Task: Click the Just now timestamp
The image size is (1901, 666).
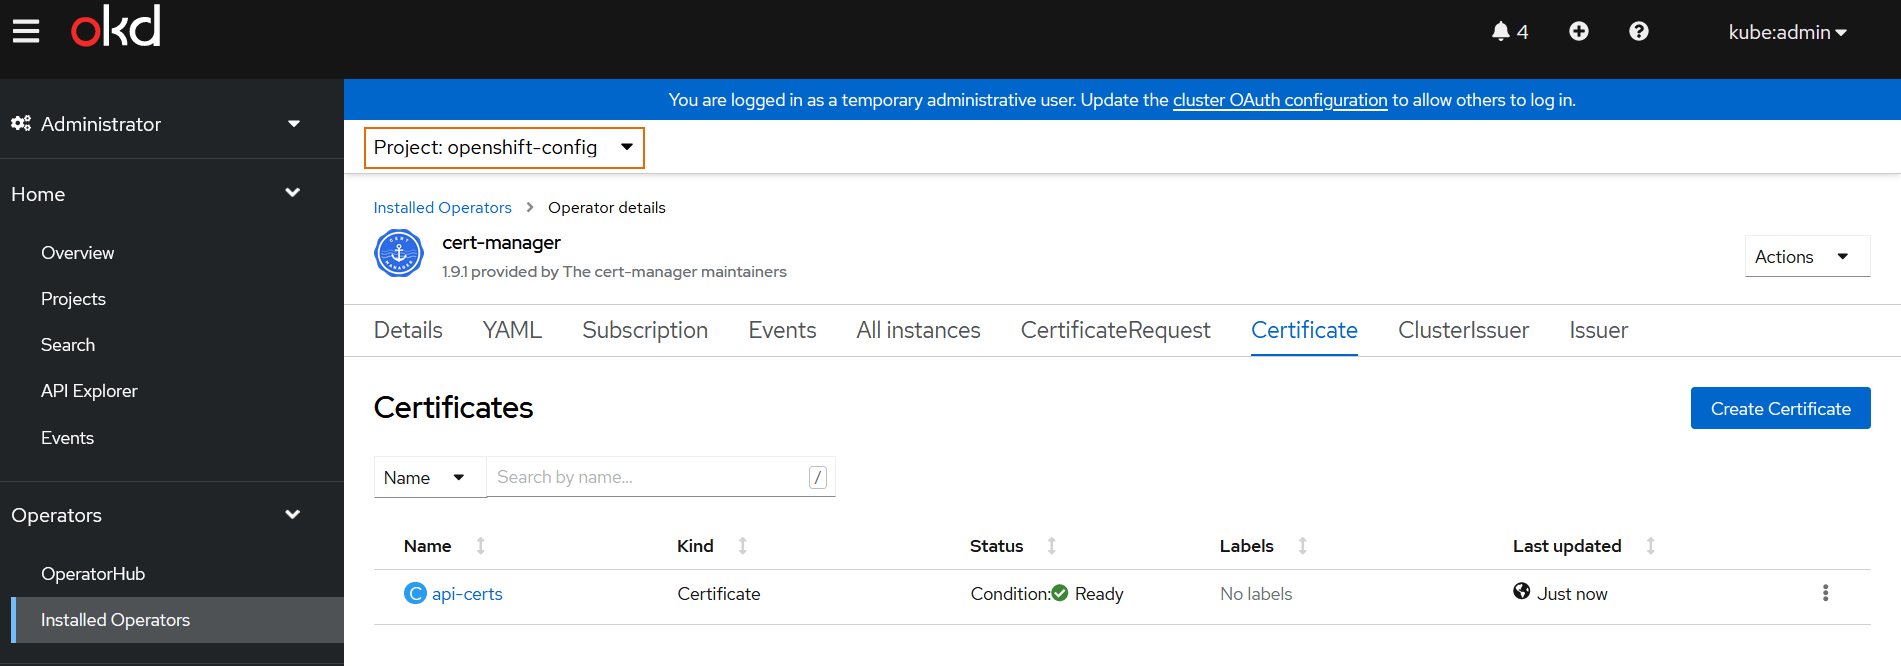Action: 1572,594
